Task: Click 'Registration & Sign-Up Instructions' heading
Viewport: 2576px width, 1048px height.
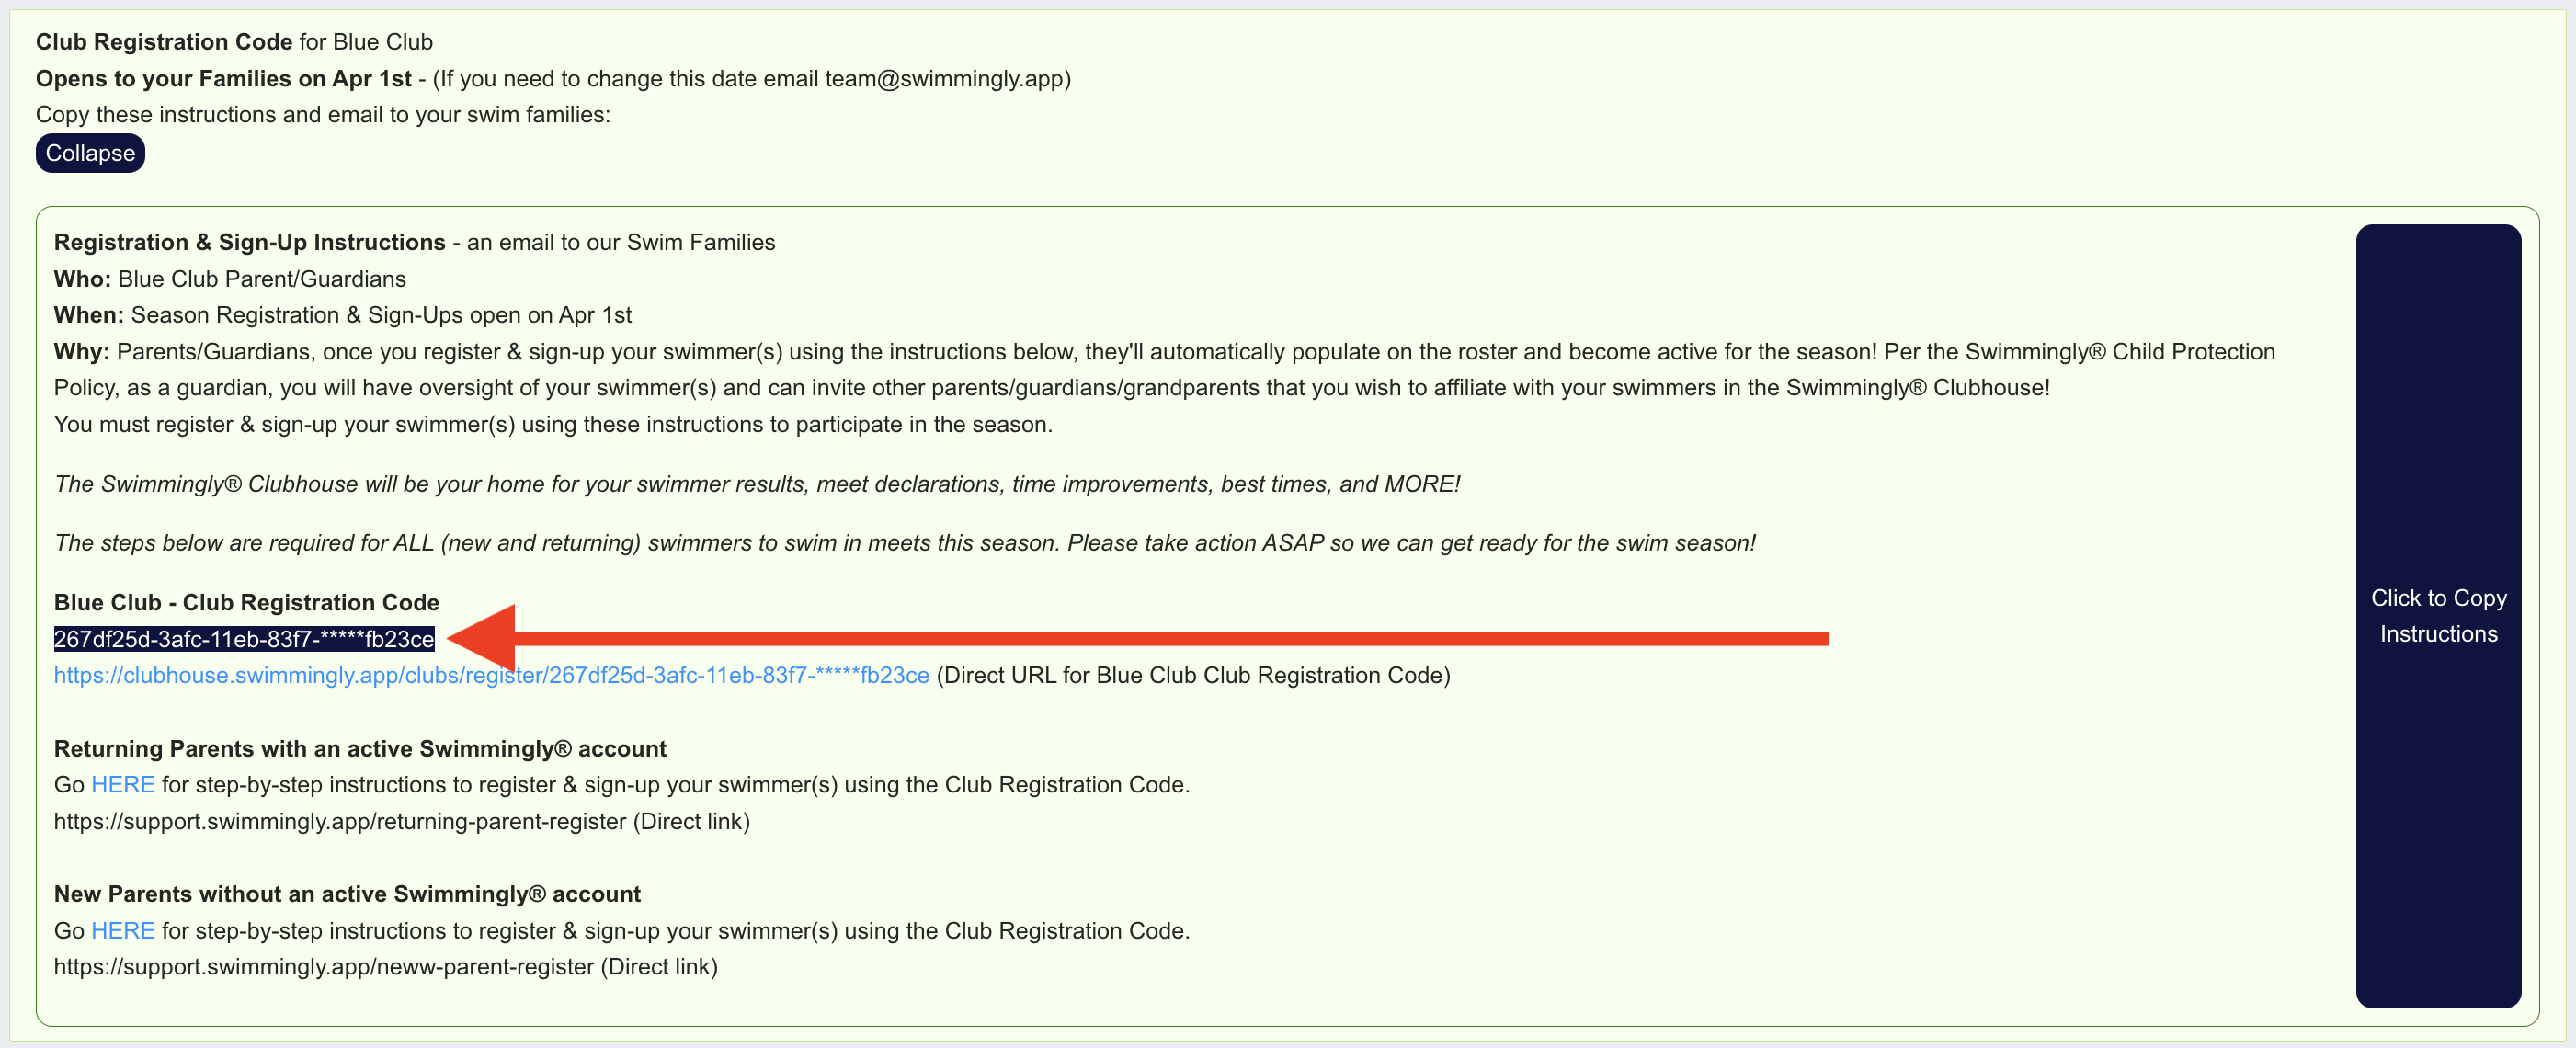Action: point(249,243)
